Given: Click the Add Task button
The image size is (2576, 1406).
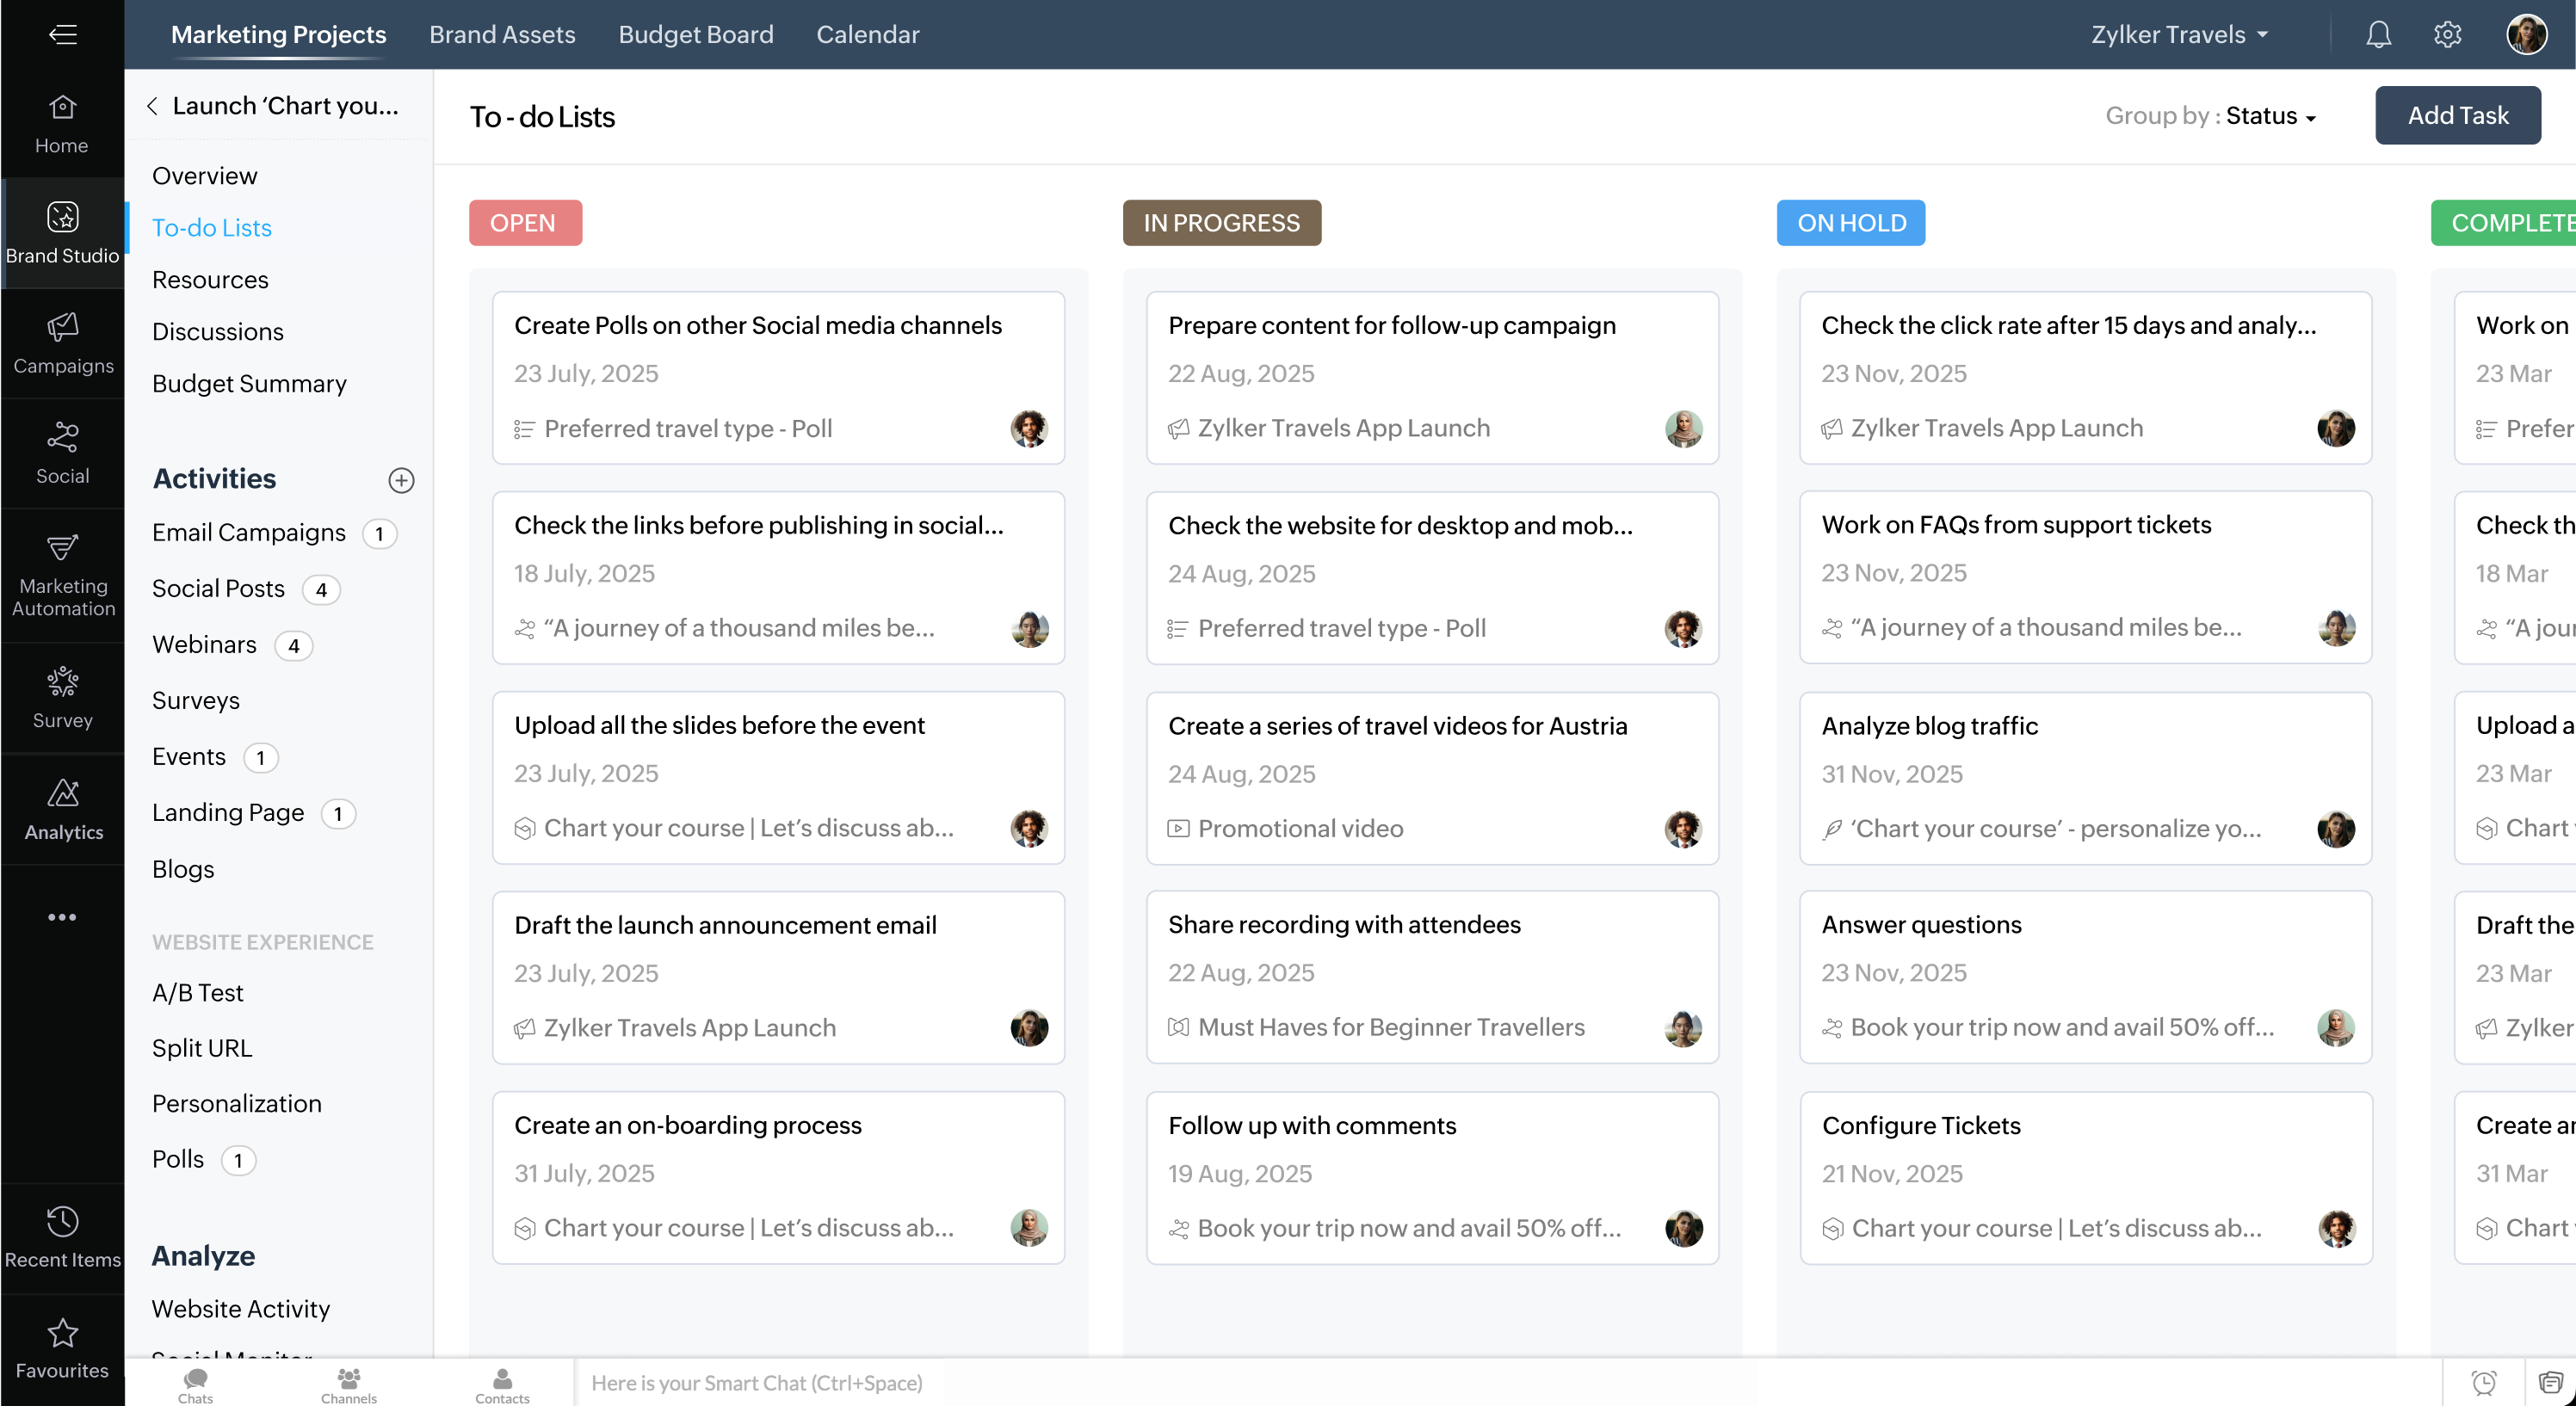Looking at the screenshot, I should coord(2457,116).
